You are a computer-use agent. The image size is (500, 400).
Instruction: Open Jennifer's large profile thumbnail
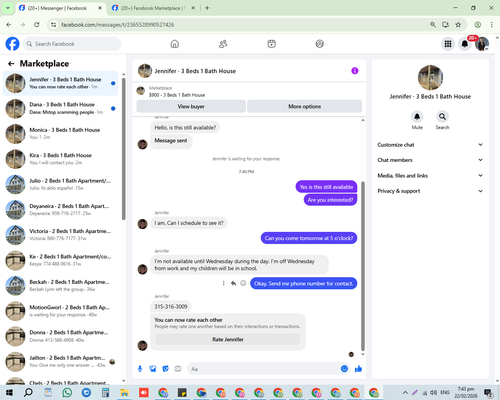coord(430,77)
